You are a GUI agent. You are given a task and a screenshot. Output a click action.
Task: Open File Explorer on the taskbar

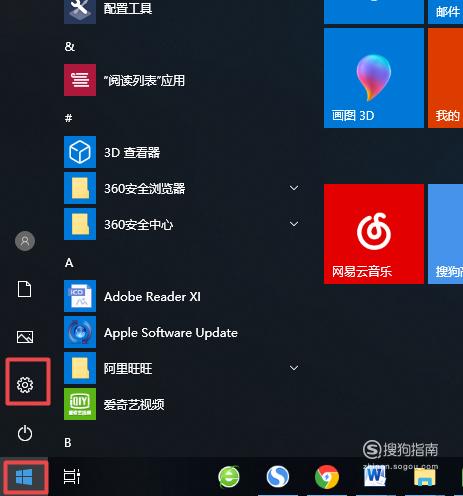425,477
